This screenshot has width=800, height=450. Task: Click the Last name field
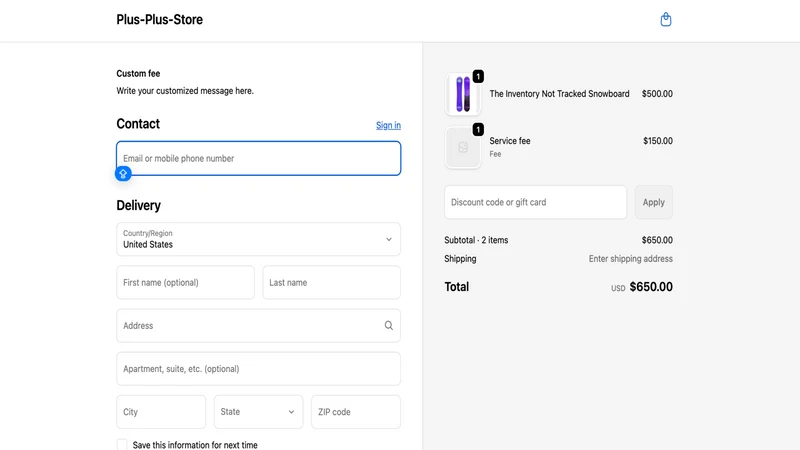point(332,282)
